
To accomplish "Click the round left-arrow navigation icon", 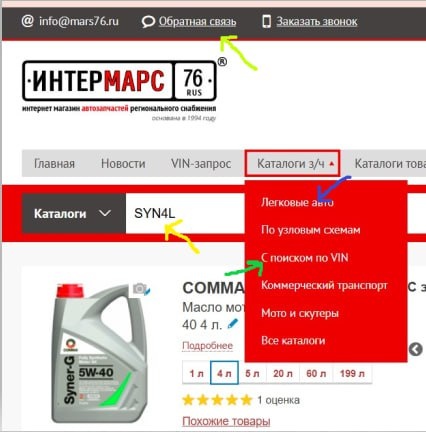I will click(x=415, y=349).
